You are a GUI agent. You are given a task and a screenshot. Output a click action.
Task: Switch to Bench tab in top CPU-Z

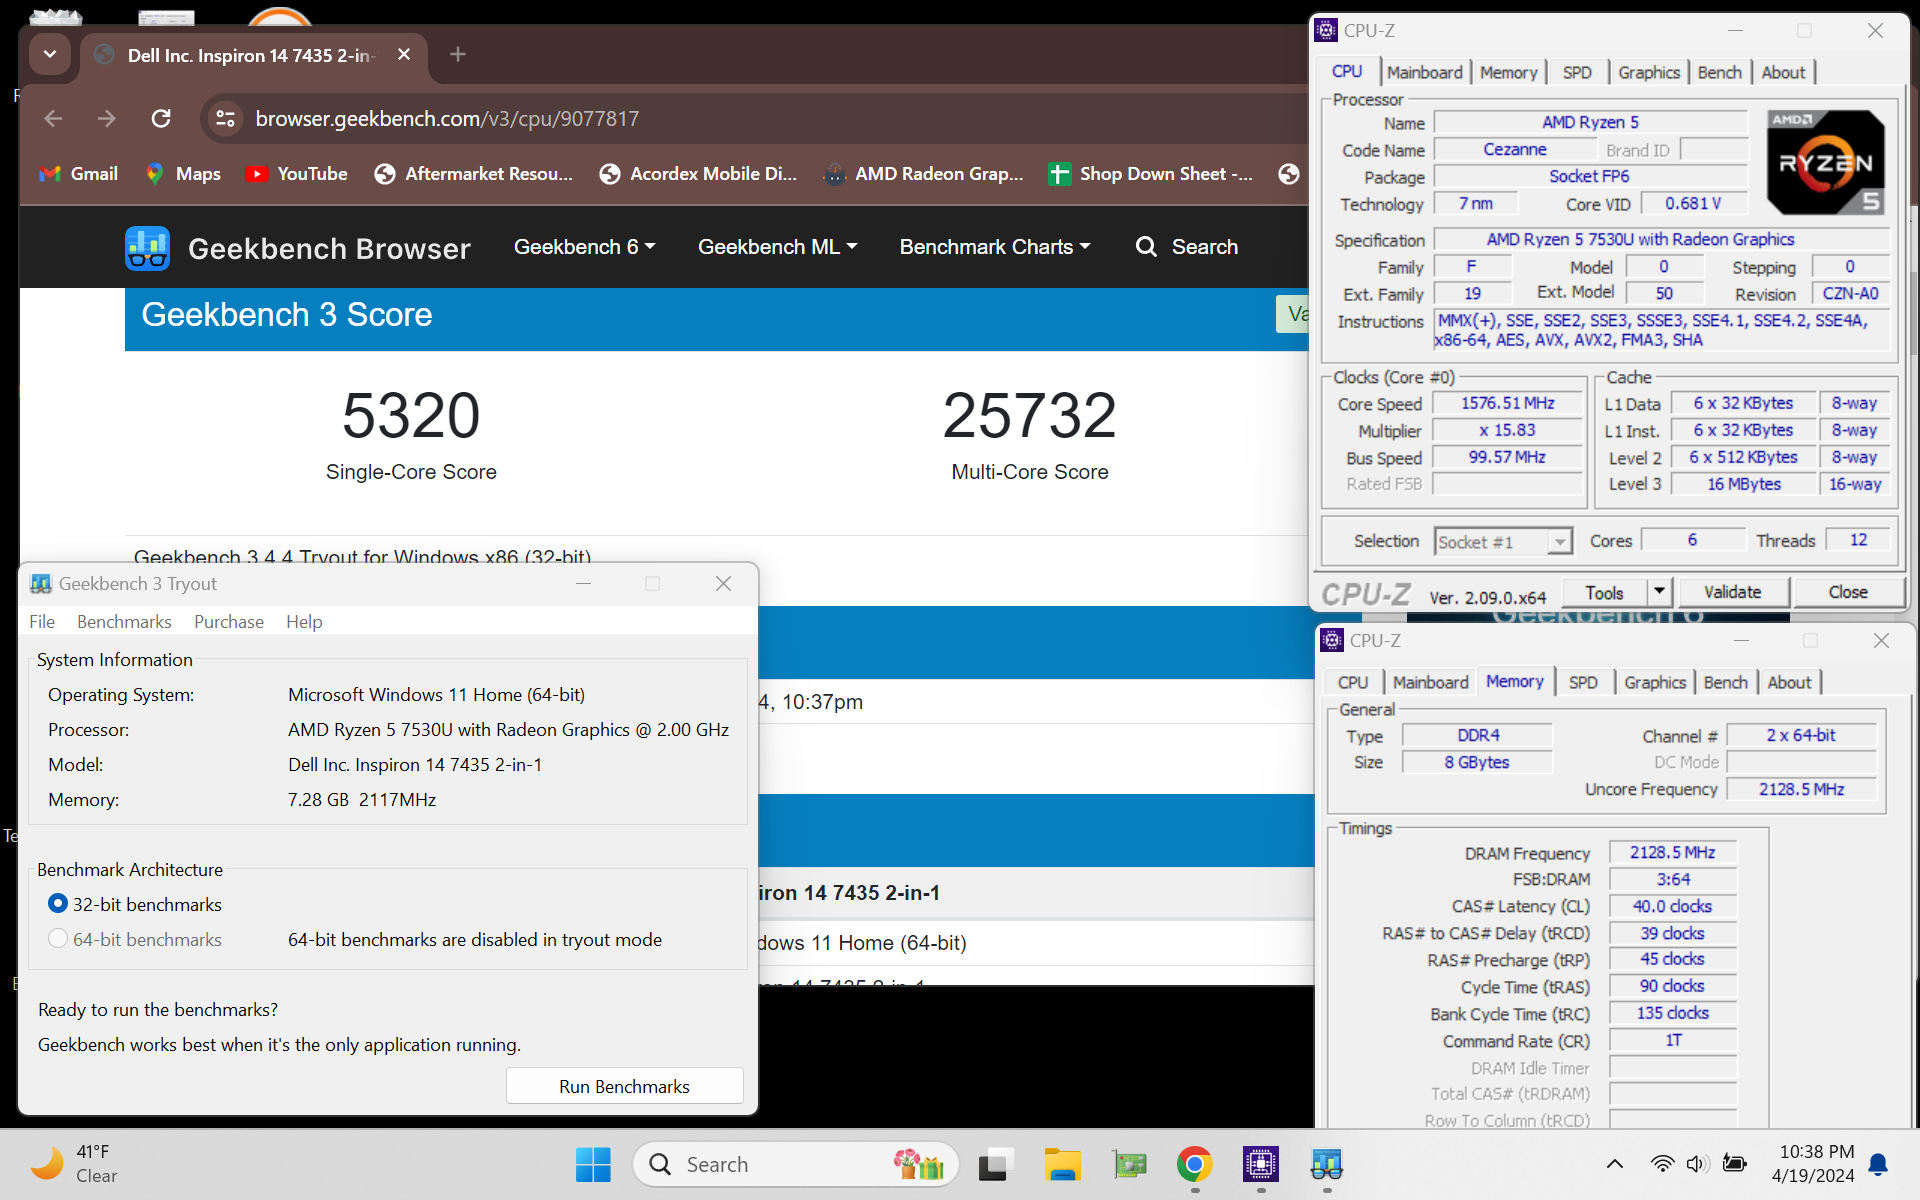click(x=1719, y=72)
